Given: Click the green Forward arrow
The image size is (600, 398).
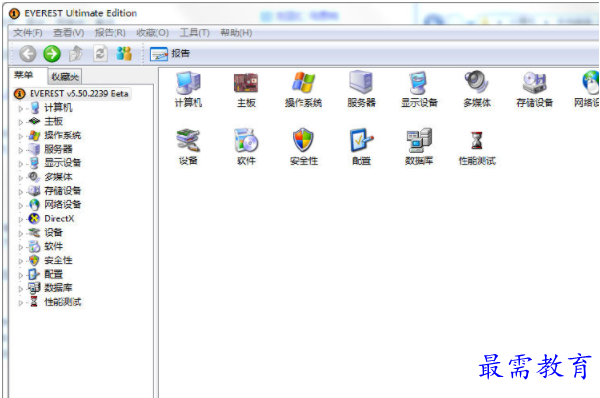Looking at the screenshot, I should click(52, 54).
